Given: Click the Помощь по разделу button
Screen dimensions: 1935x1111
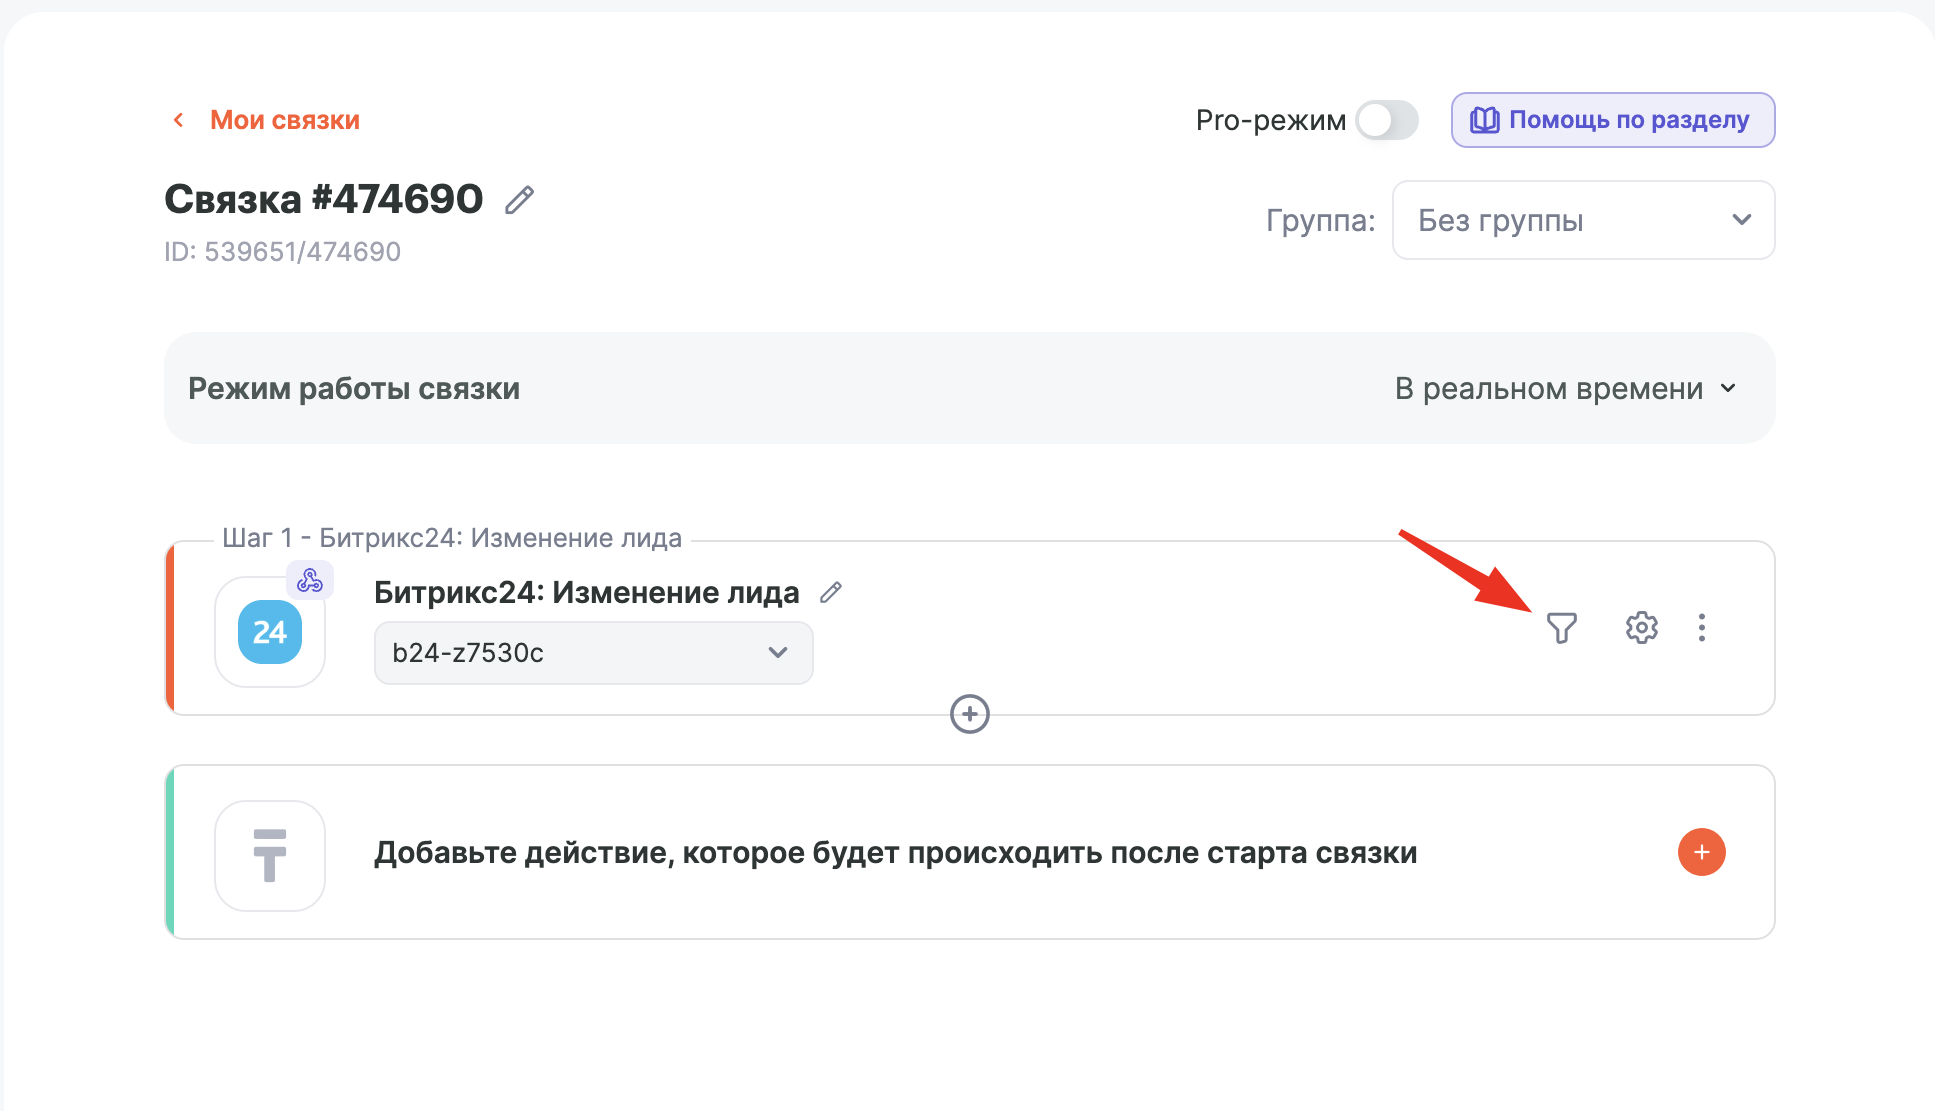Looking at the screenshot, I should tap(1613, 120).
